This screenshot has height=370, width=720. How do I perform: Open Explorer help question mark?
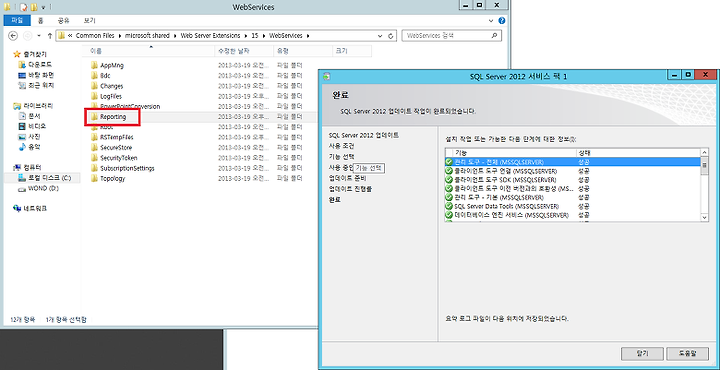click(x=502, y=21)
